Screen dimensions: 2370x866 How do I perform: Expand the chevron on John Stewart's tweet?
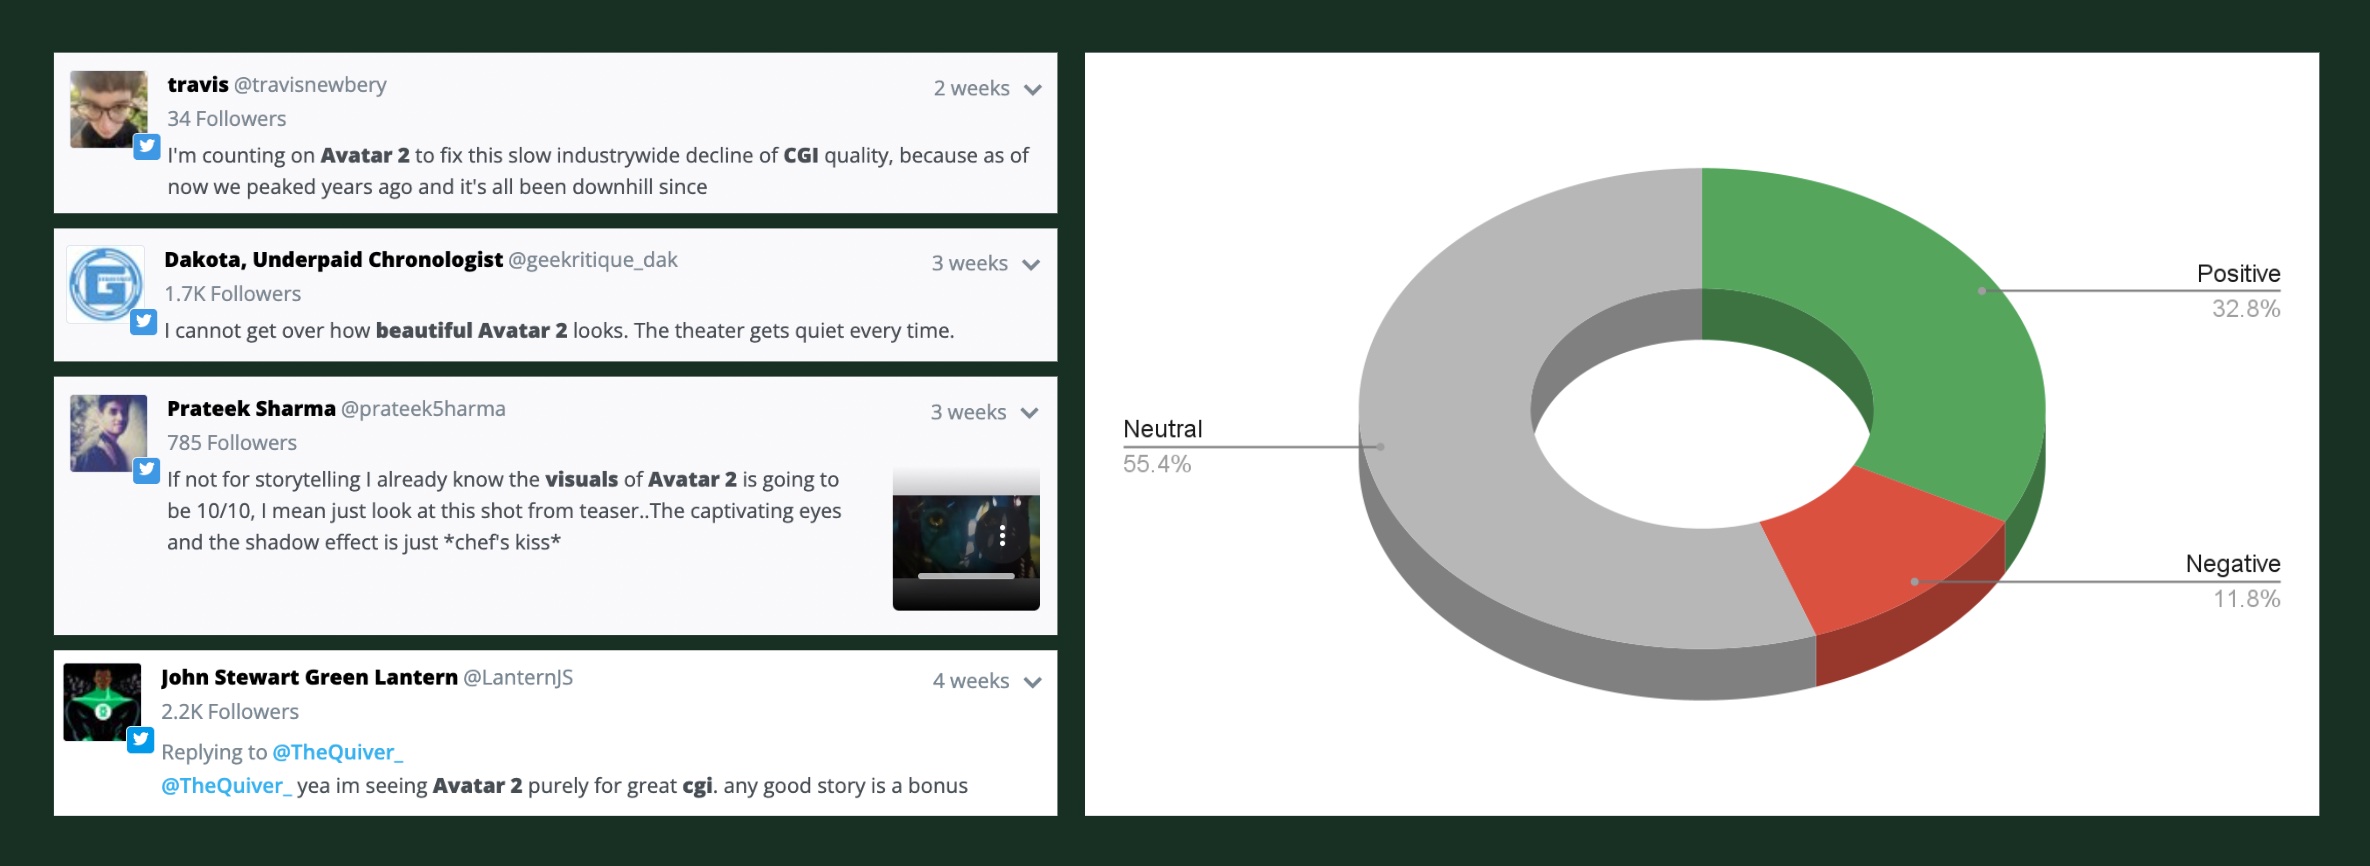(1033, 682)
